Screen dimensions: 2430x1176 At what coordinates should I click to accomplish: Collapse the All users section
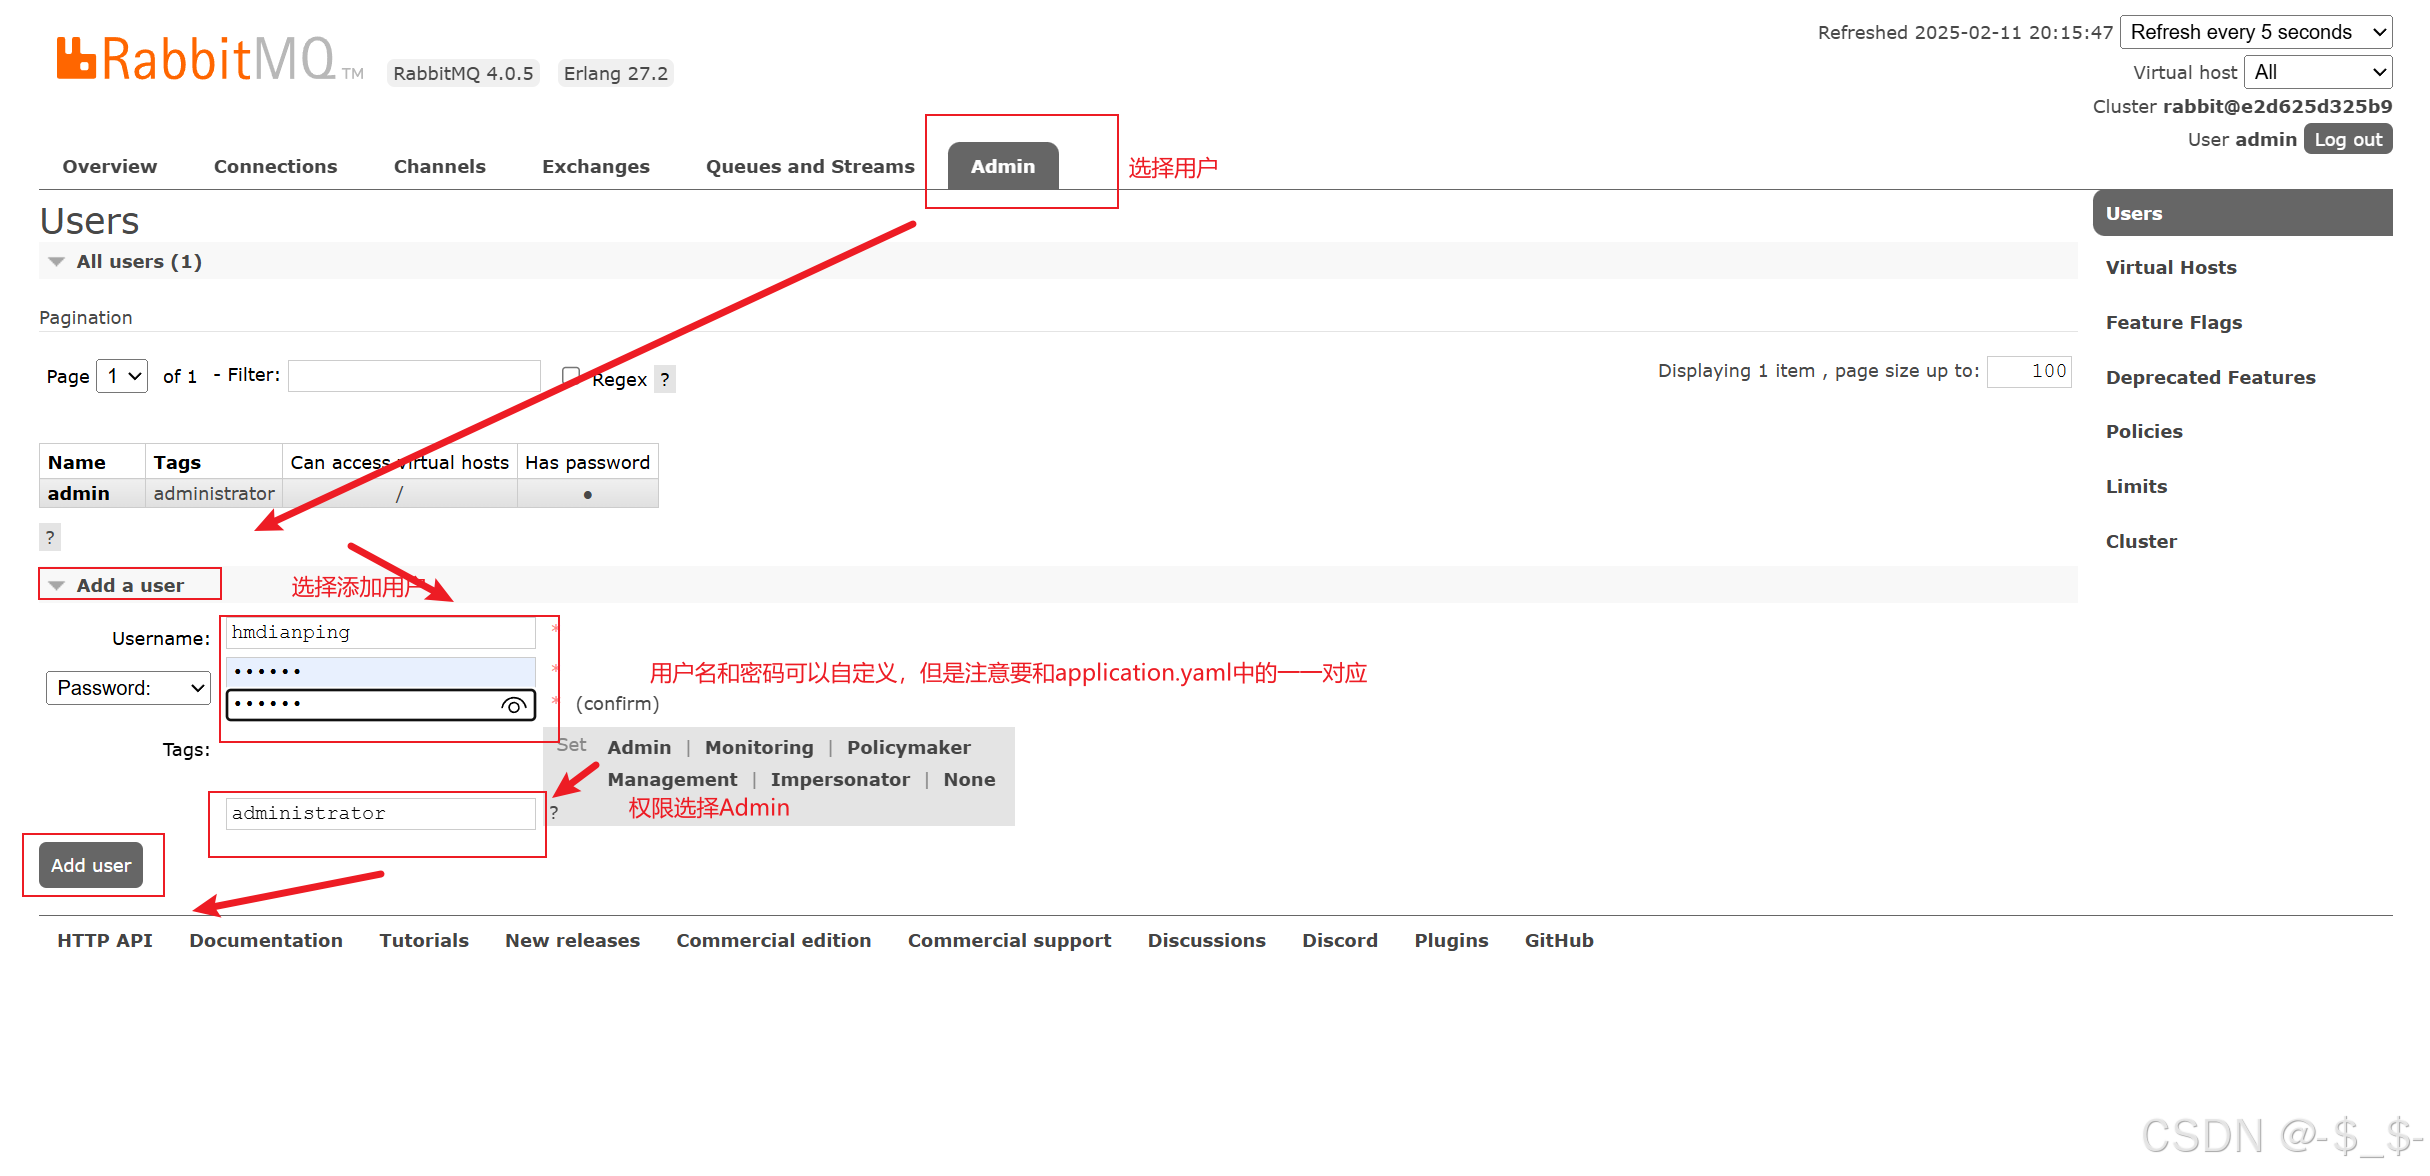tap(139, 262)
